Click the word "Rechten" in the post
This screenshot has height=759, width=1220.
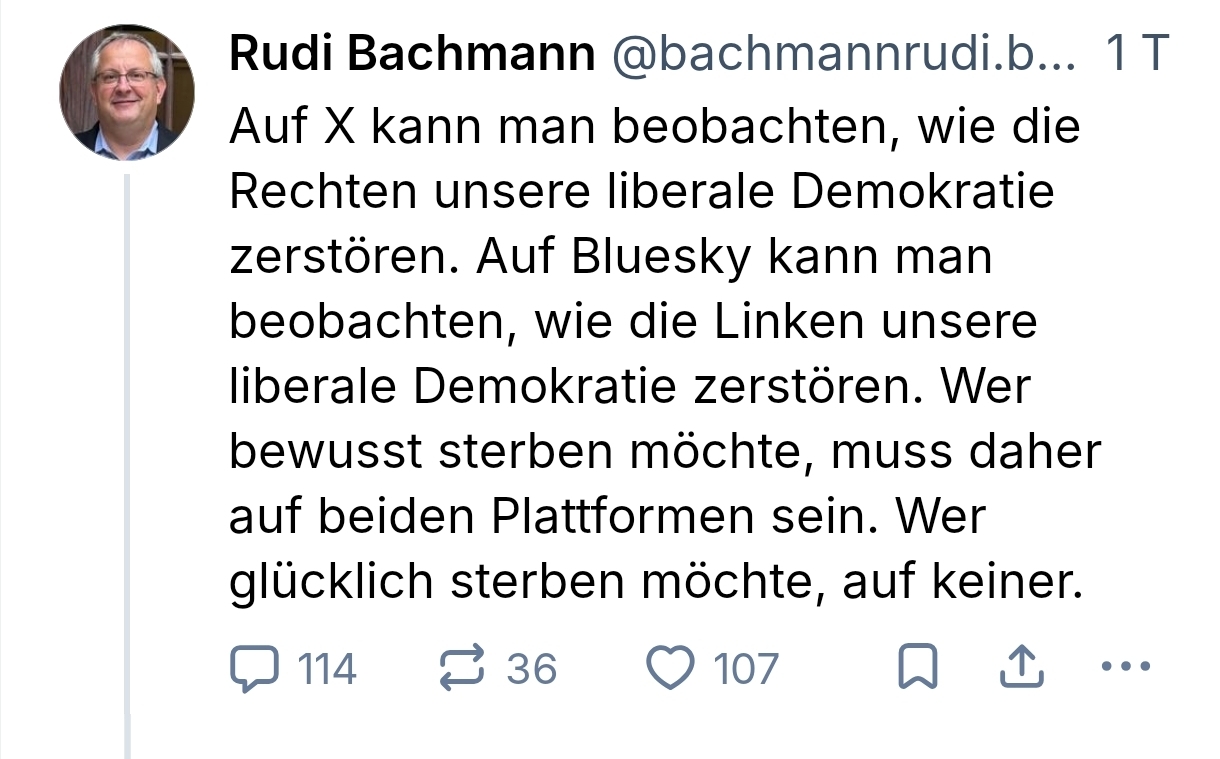pyautogui.click(x=324, y=192)
